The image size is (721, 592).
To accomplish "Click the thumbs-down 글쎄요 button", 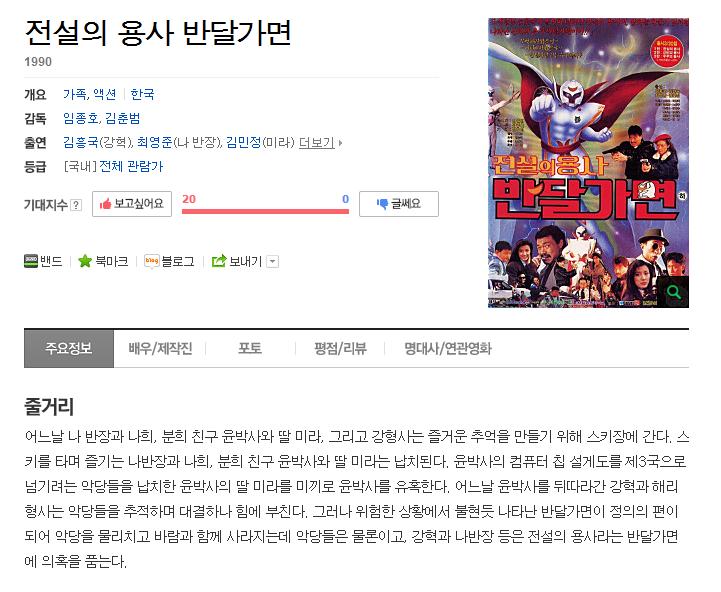I will point(399,204).
